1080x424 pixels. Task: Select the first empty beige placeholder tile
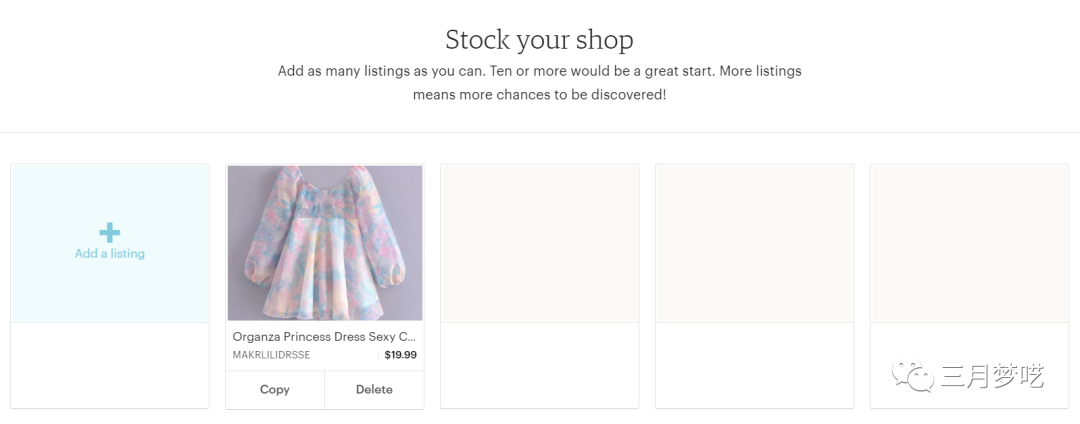tap(540, 243)
